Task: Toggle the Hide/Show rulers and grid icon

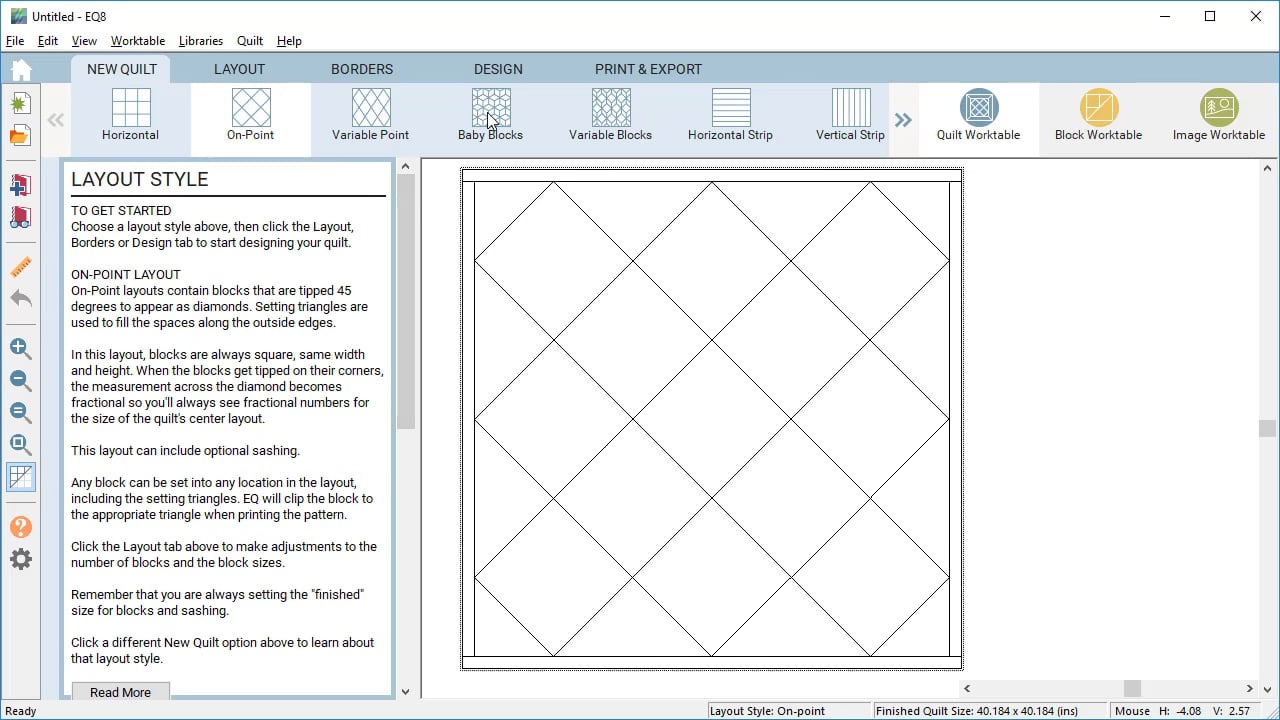Action: coord(21,477)
